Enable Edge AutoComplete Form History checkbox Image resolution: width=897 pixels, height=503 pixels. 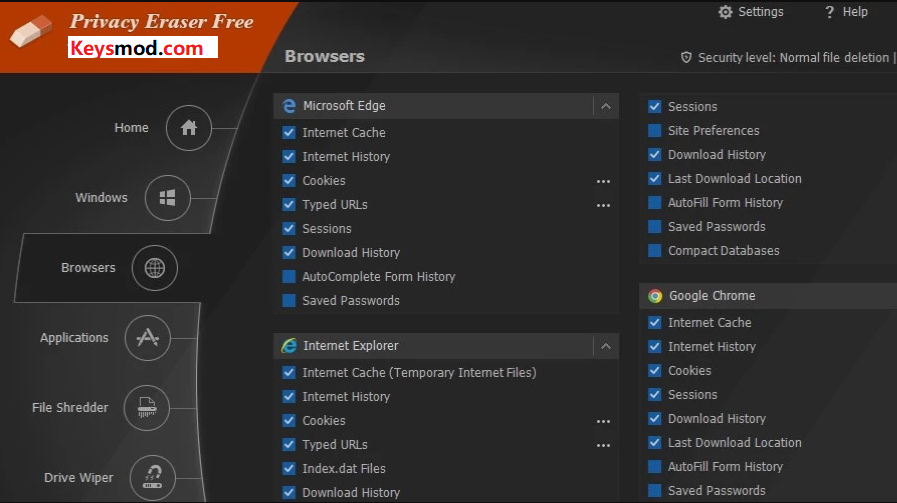click(x=289, y=277)
